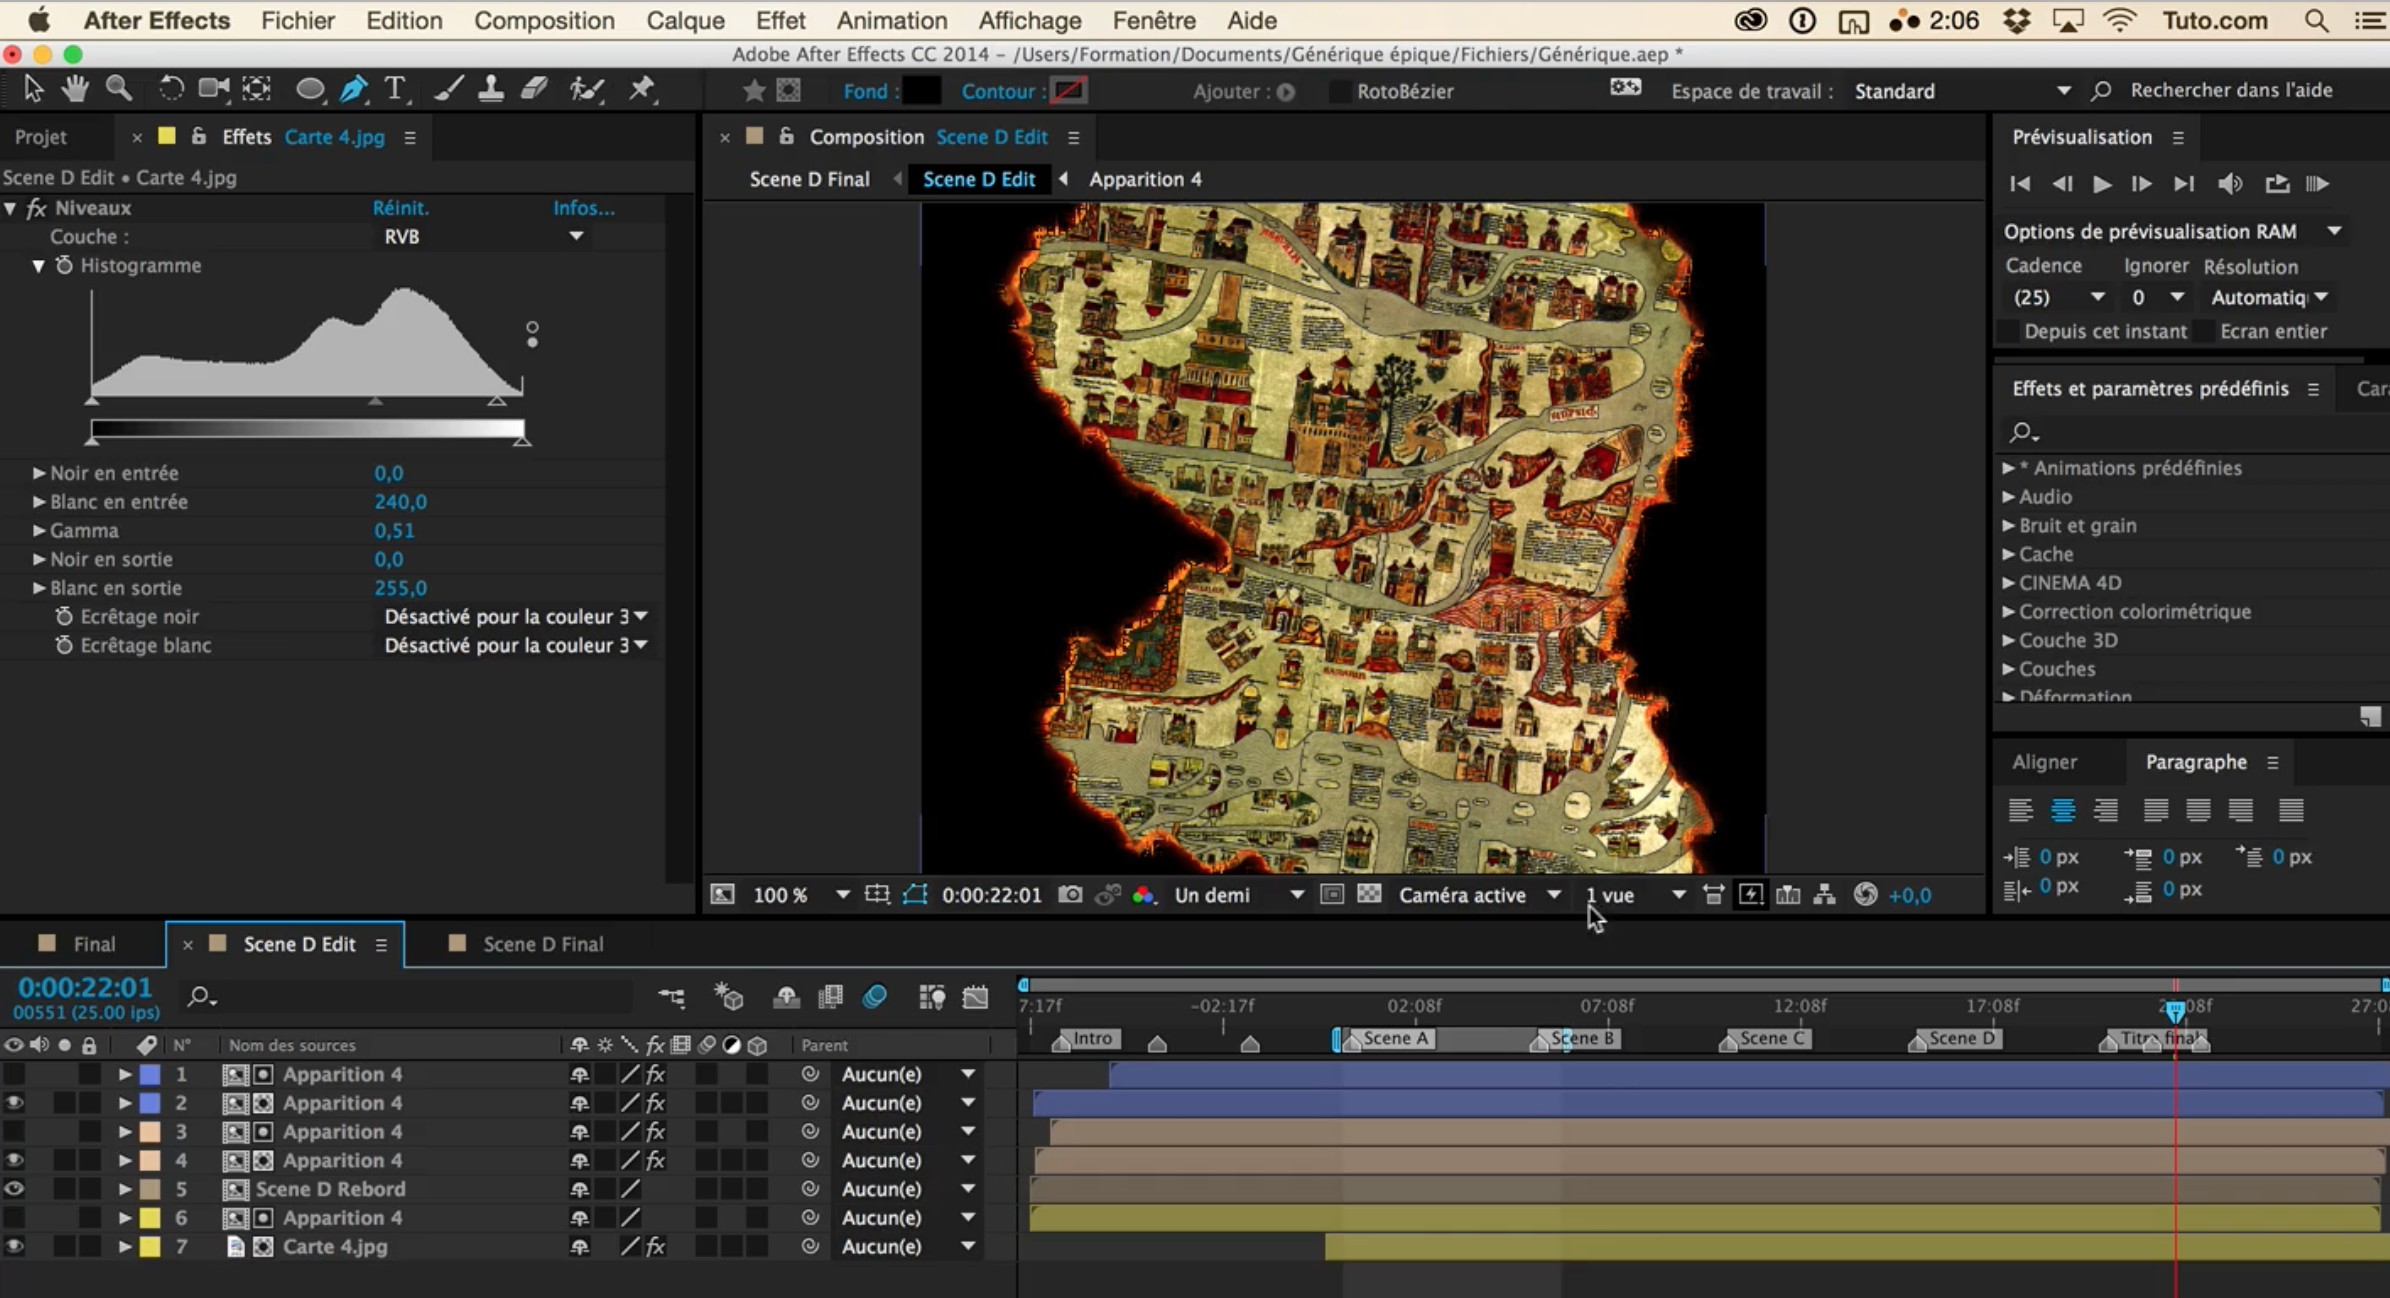Select the Brush tool
Viewport: 2390px width, 1298px height.
pyautogui.click(x=448, y=90)
